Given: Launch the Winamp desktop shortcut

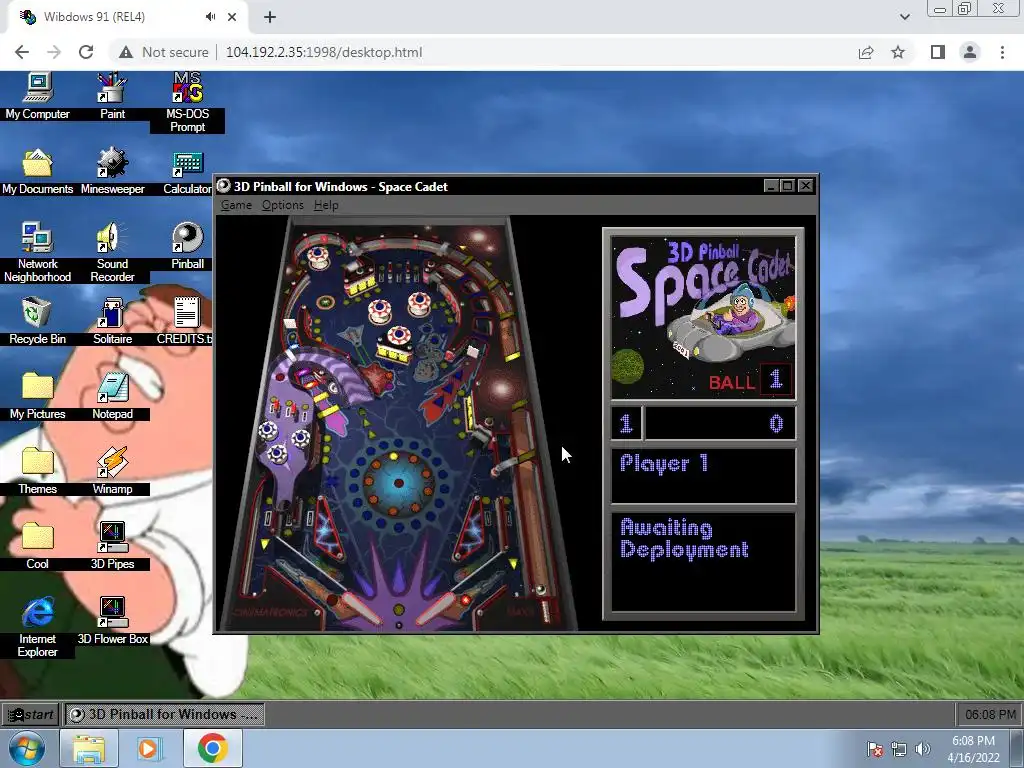Looking at the screenshot, I should [112, 472].
